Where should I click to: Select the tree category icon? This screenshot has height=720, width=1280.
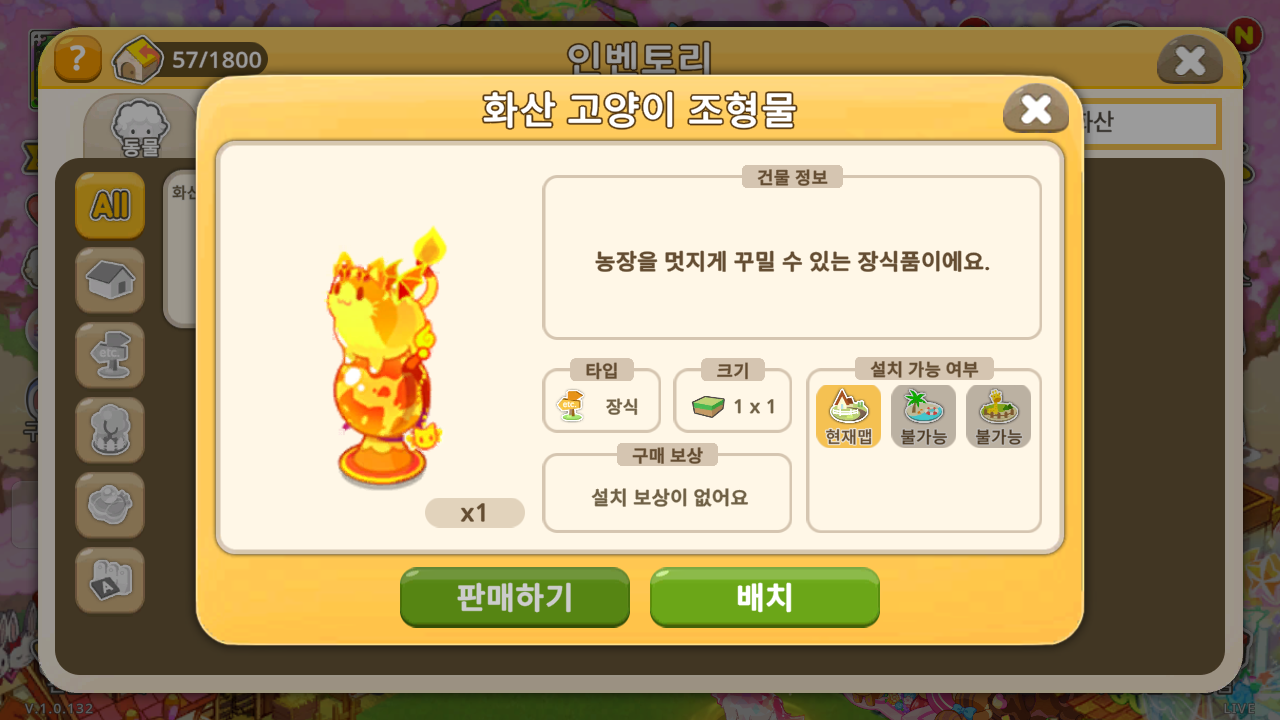110,430
